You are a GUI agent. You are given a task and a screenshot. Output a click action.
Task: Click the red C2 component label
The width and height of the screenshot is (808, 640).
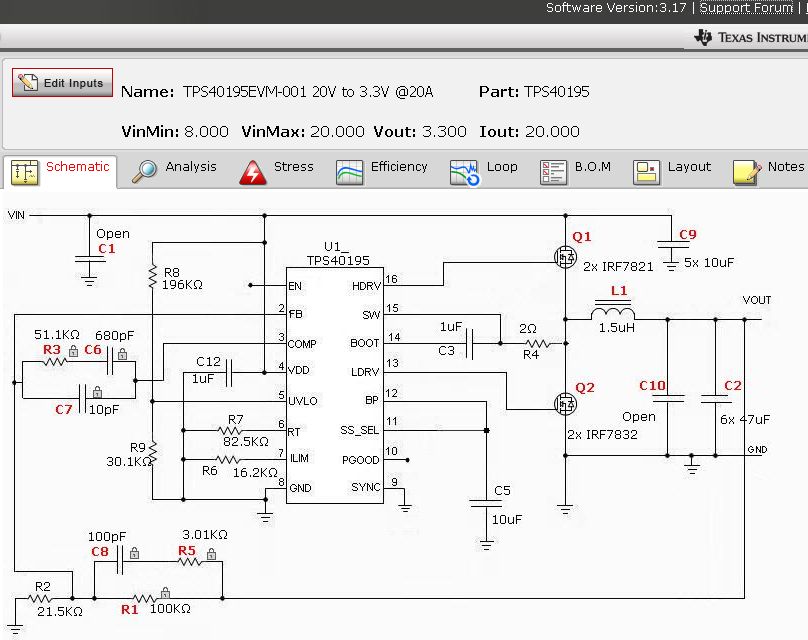[733, 385]
